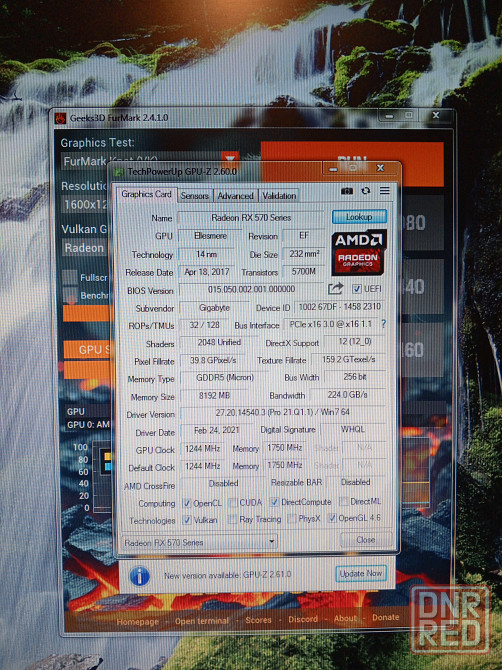Click the Subvendor value Gigabyte
The height and width of the screenshot is (670, 502).
pyautogui.click(x=214, y=308)
